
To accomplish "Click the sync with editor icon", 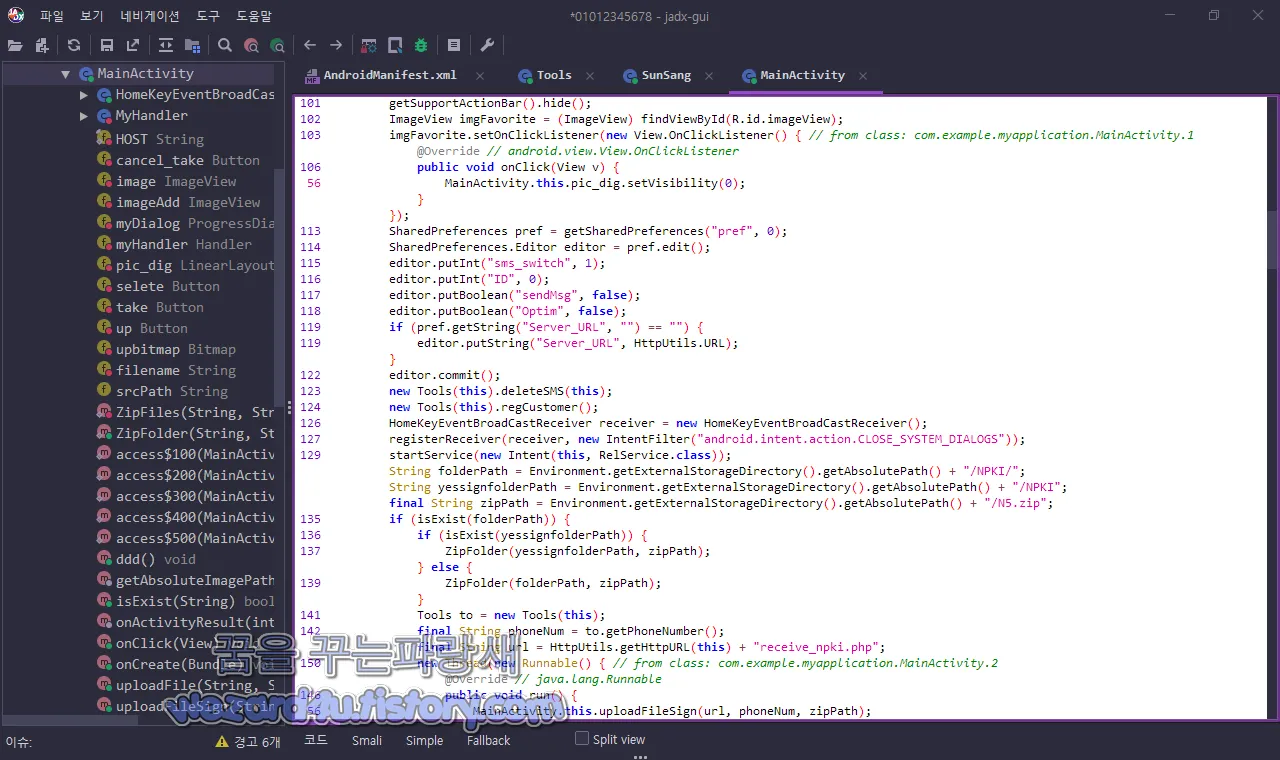I will click(x=166, y=45).
